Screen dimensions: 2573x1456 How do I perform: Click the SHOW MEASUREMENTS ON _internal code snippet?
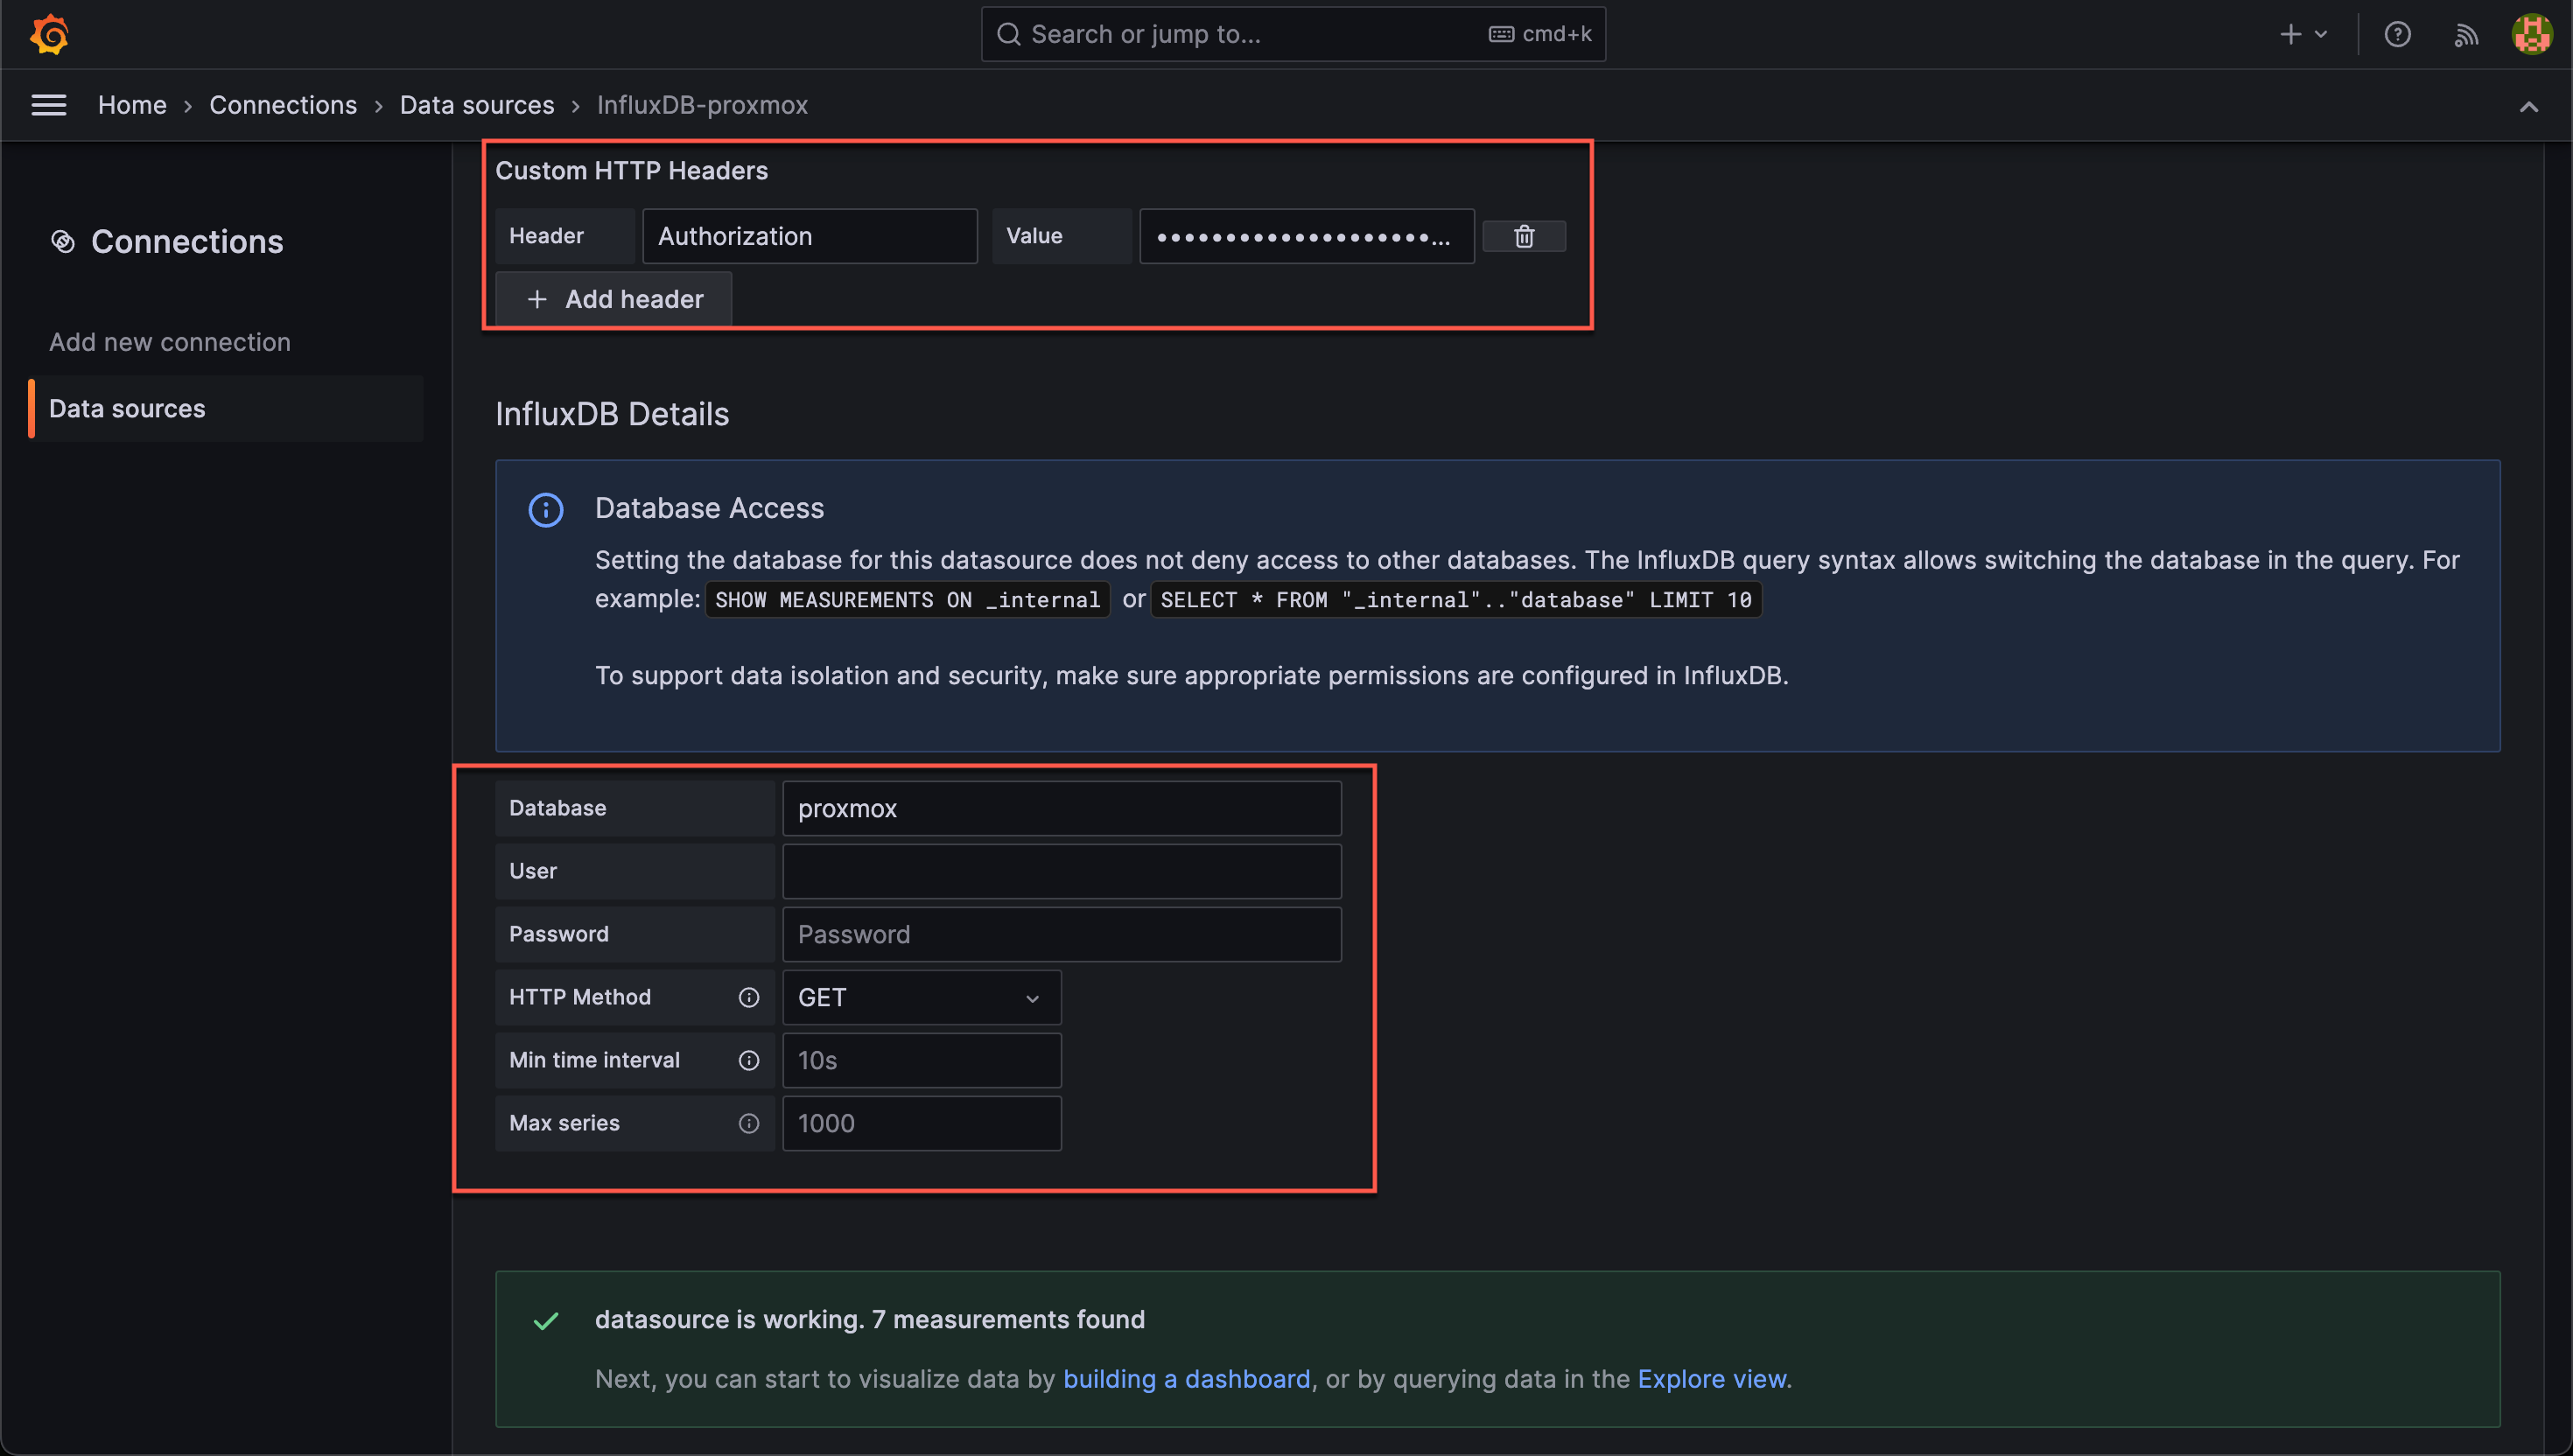[x=907, y=600]
